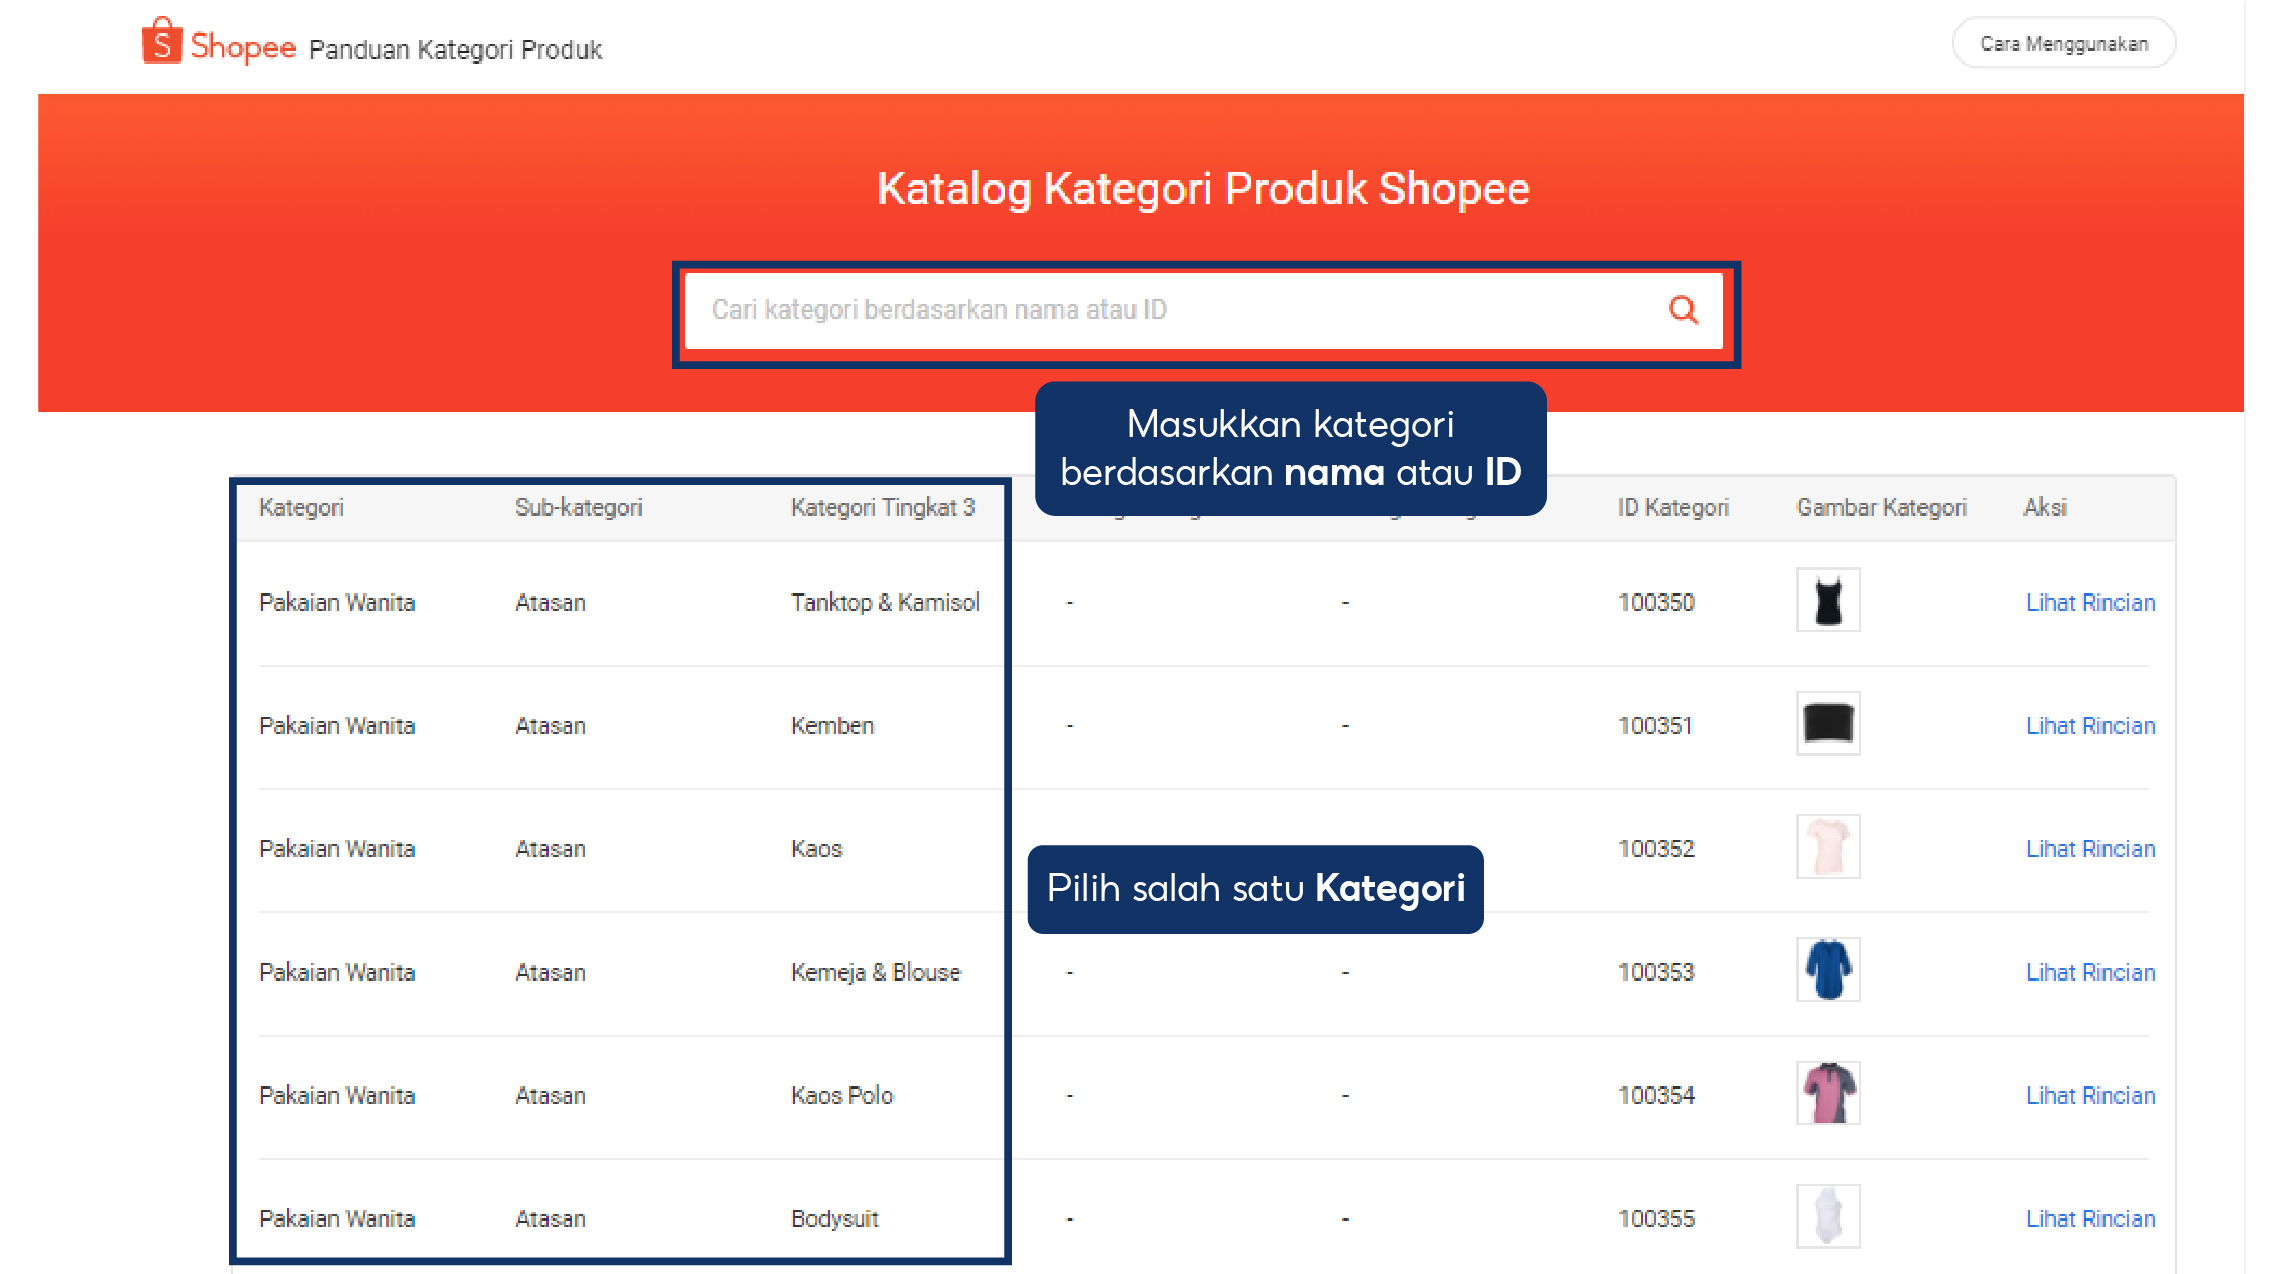The width and height of the screenshot is (2284, 1274).
Task: Click the Kaos category image thumbnail
Action: tap(1827, 847)
